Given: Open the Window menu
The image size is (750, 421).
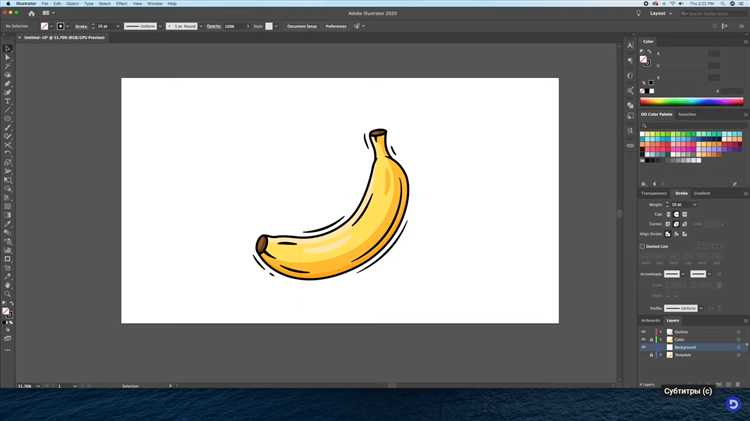Looking at the screenshot, I should [154, 3].
